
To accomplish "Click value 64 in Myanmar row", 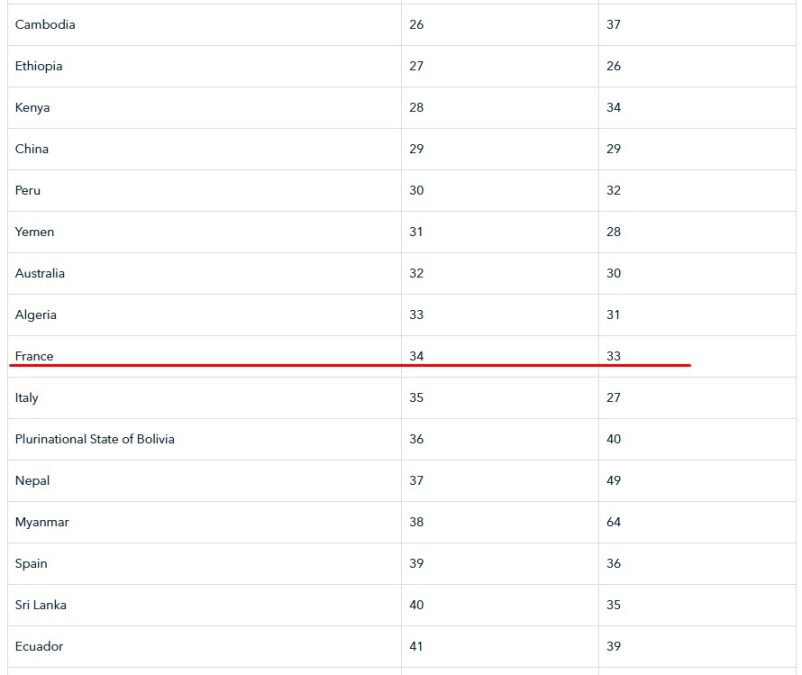I will [614, 522].
